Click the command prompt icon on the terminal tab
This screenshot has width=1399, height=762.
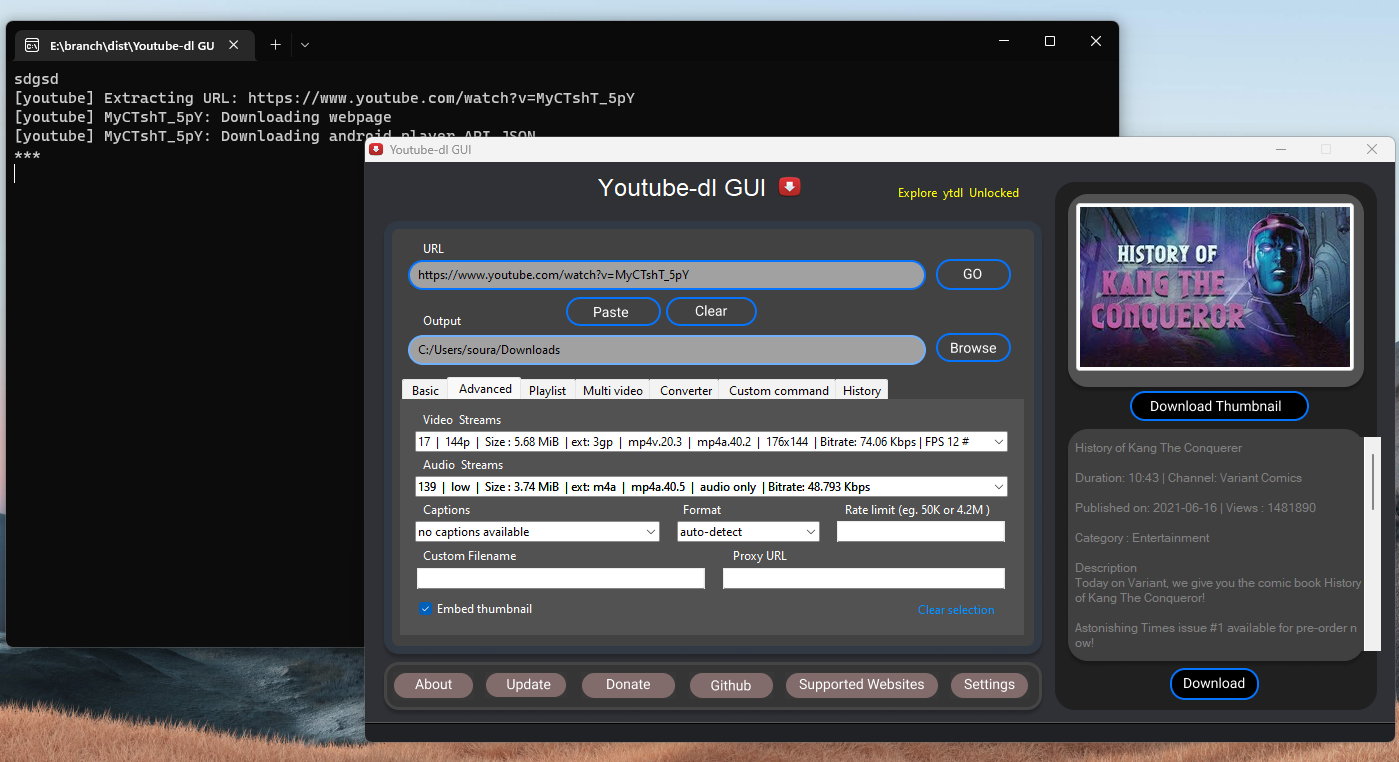tap(33, 44)
